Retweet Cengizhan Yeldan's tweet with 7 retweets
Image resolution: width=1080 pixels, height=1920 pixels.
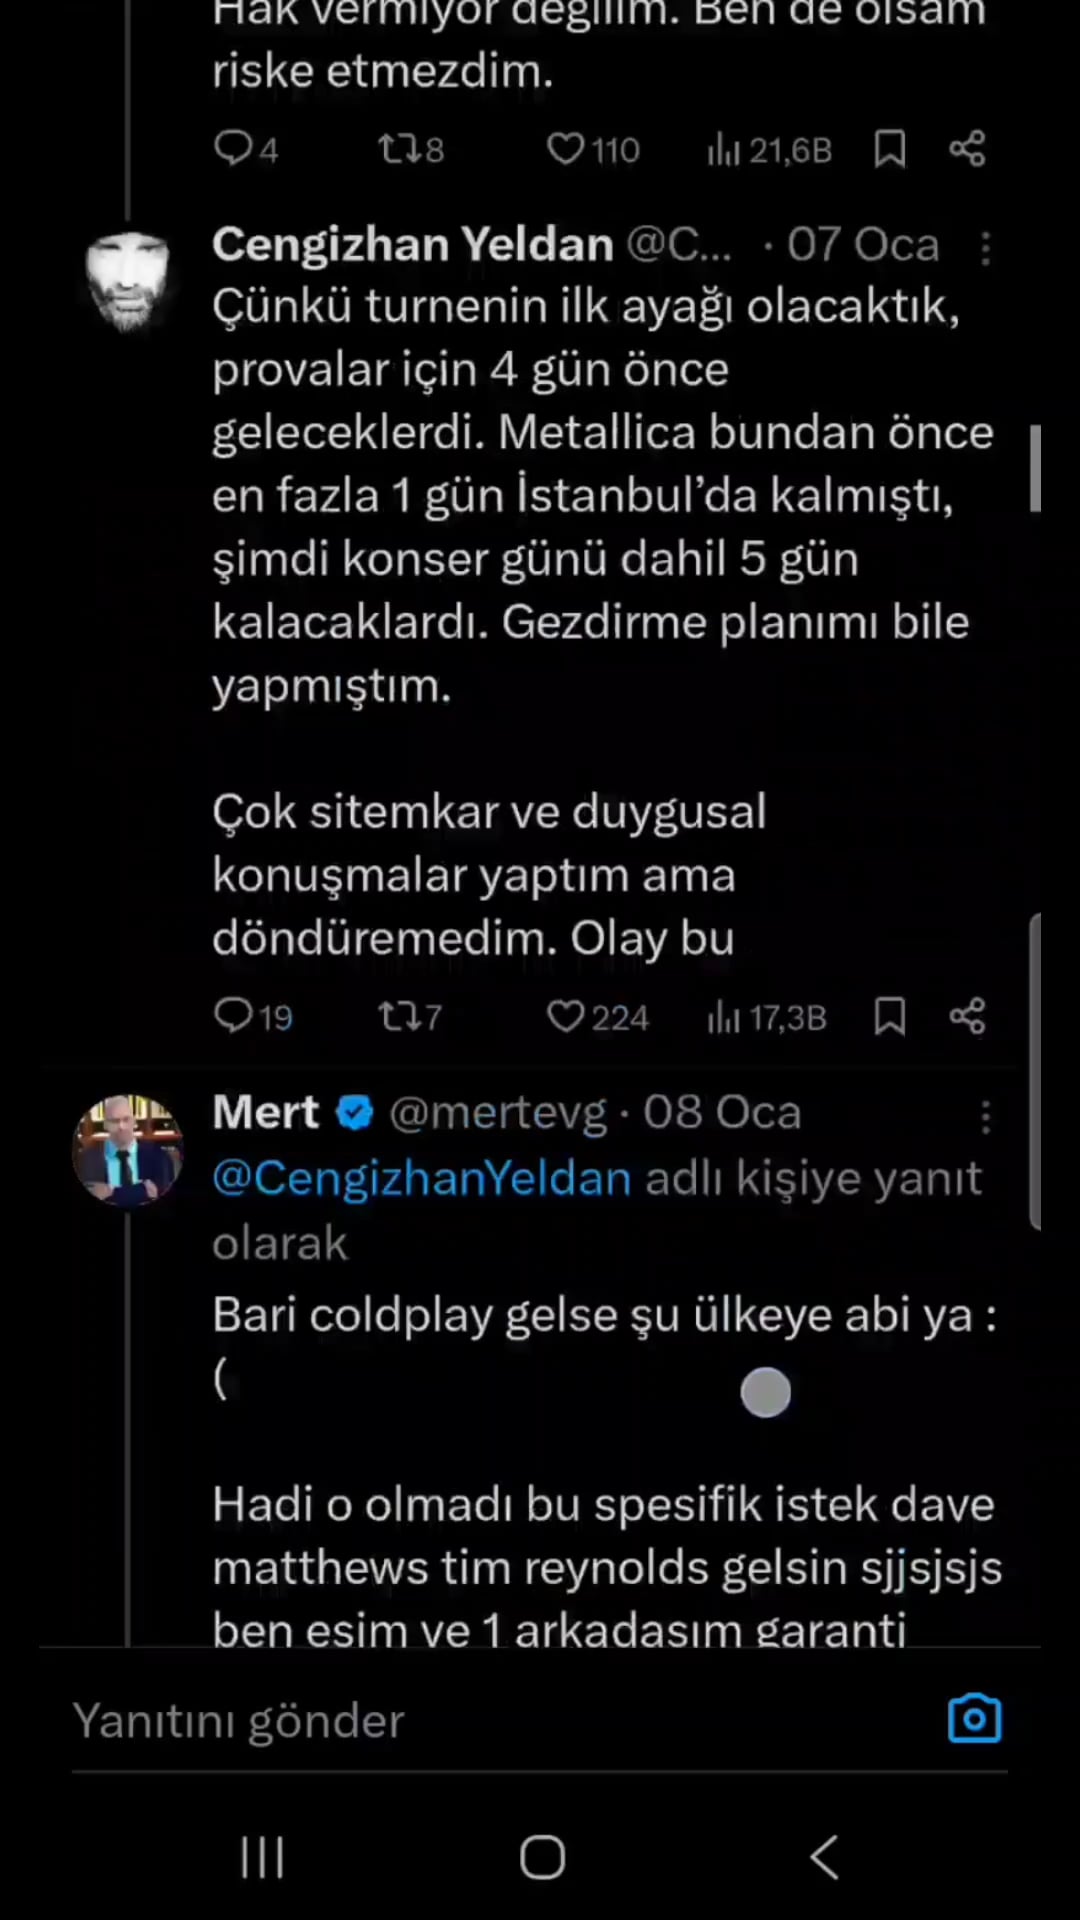(398, 1016)
